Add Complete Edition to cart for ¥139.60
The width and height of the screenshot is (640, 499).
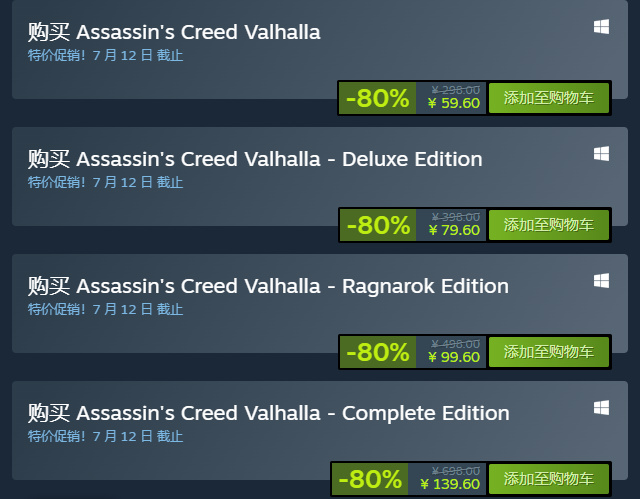(548, 479)
